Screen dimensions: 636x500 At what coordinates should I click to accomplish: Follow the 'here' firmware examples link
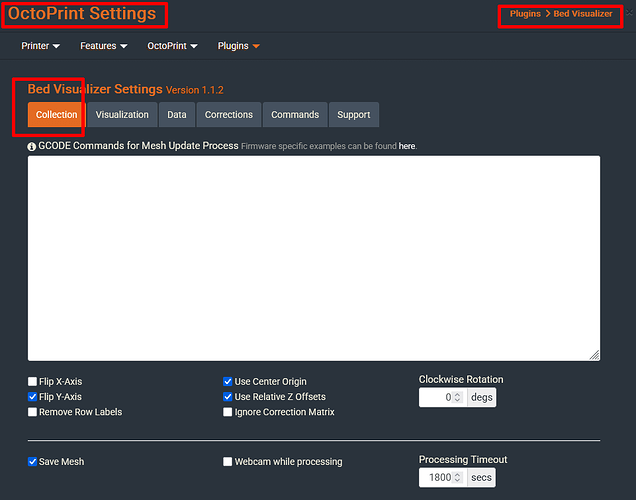click(x=406, y=146)
